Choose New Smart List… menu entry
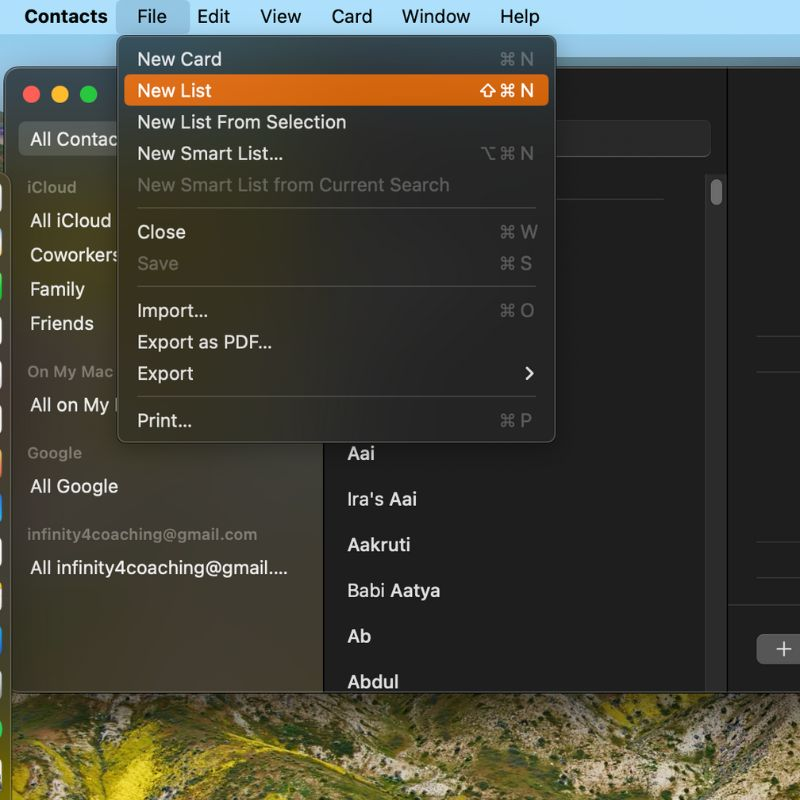Screen dimensions: 800x800 pos(336,153)
